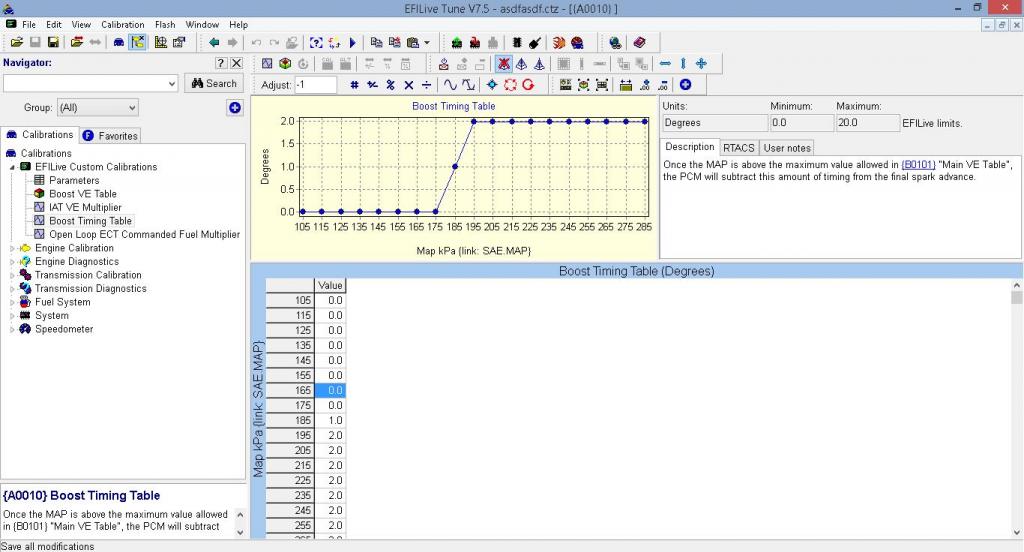Click the copy icon in main toolbar

tap(376, 42)
